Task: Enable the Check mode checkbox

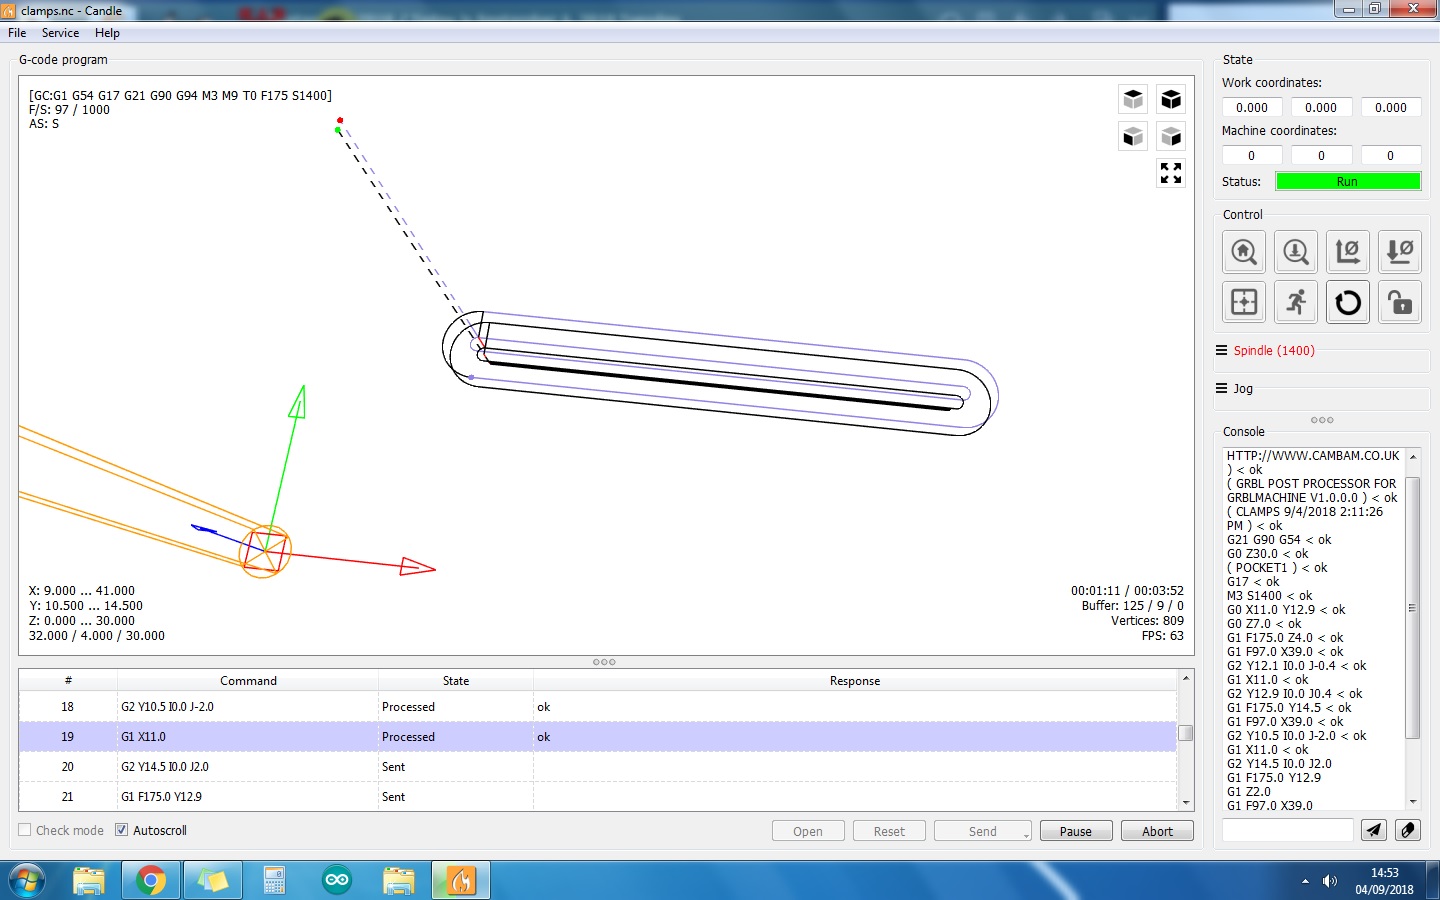Action: [x=26, y=830]
